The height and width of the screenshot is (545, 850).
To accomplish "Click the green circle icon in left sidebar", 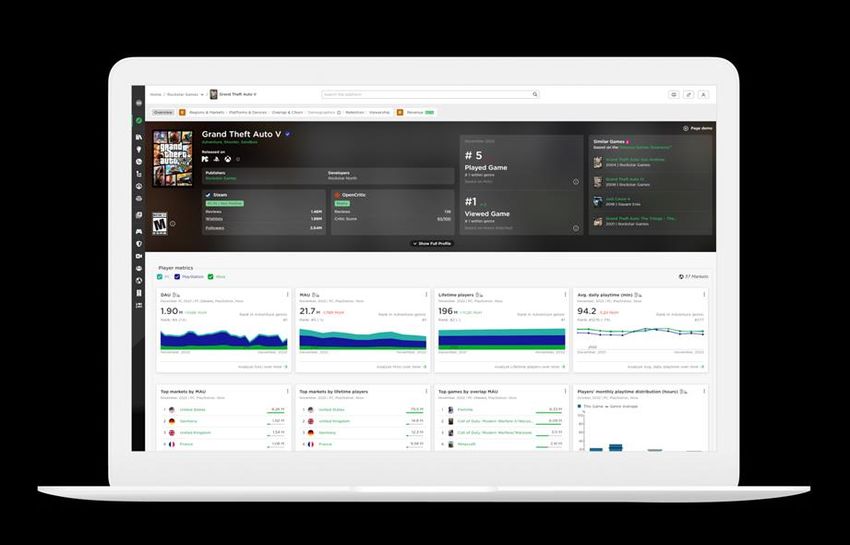I will click(x=139, y=120).
